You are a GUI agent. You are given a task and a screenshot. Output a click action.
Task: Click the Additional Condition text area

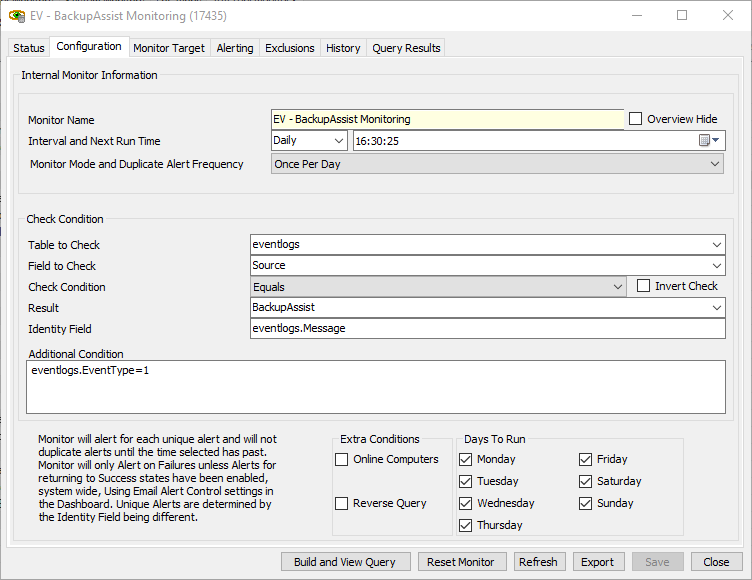tap(377, 386)
